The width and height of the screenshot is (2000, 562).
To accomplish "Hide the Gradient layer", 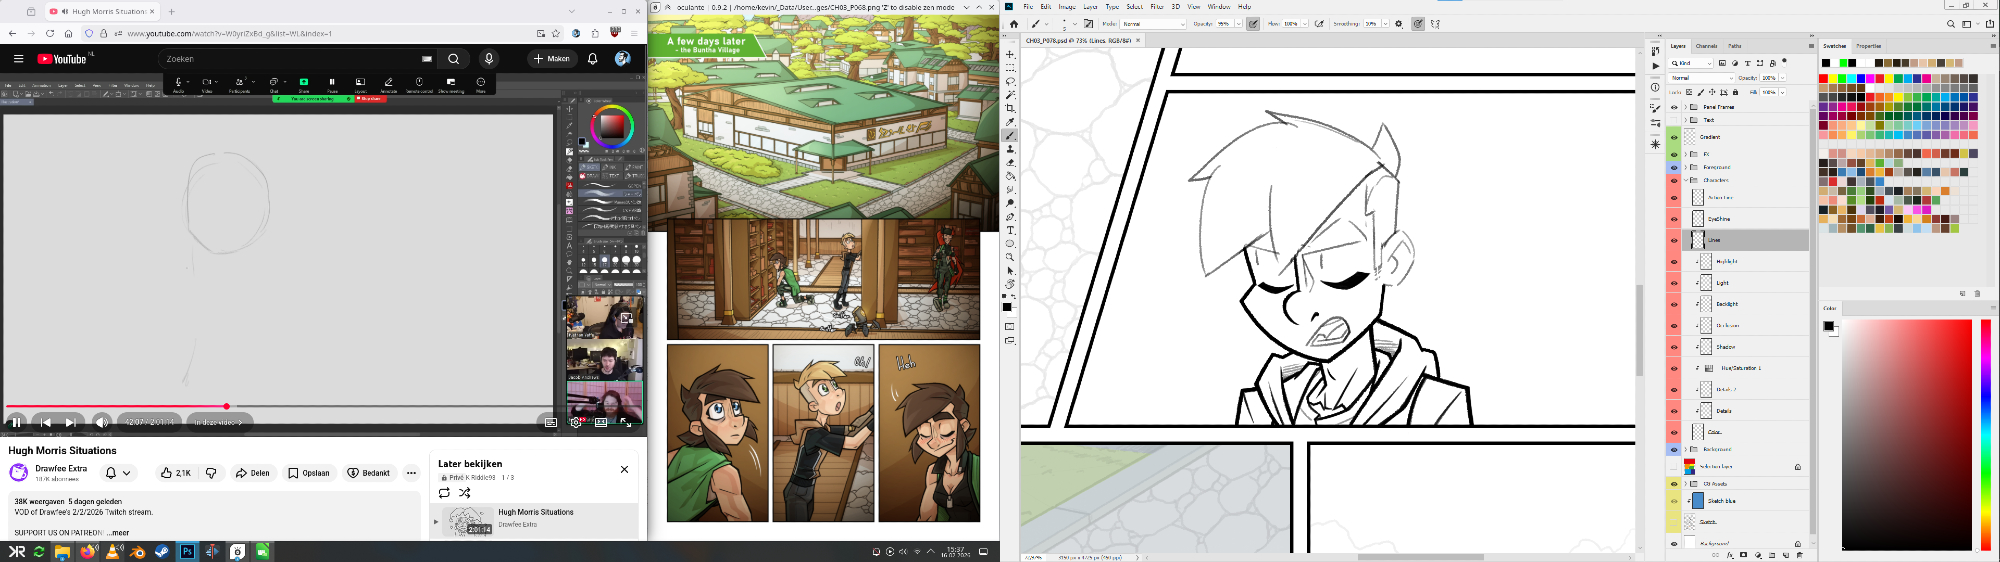I will coord(1674,137).
